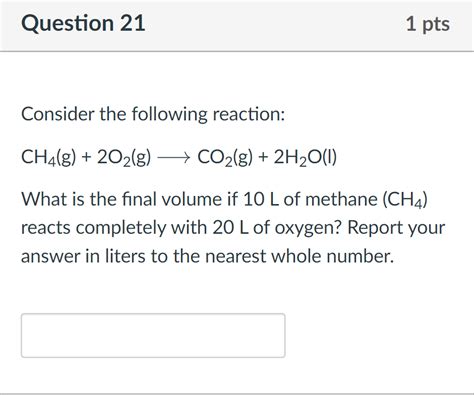This screenshot has height=395, width=474.
Task: Click the reaction arrow in the equation
Action: [173, 157]
